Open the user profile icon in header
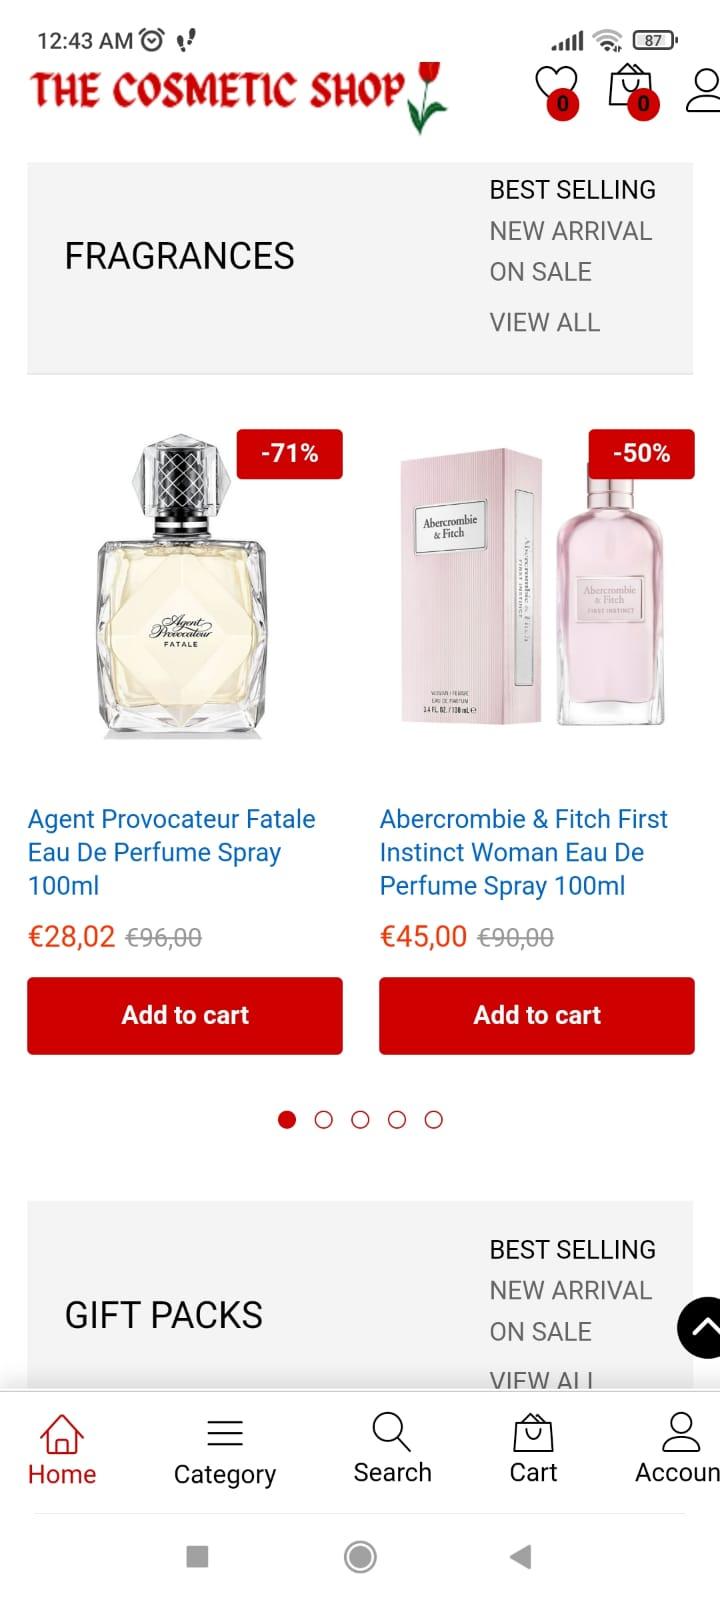 click(x=704, y=89)
